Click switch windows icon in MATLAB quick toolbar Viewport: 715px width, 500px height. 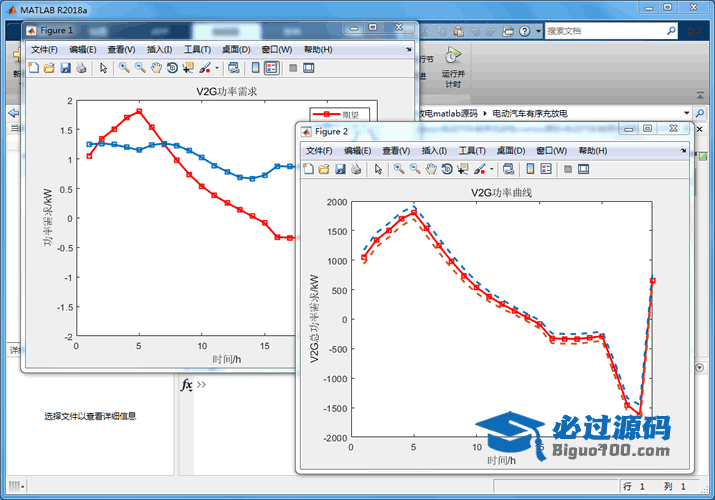click(508, 31)
